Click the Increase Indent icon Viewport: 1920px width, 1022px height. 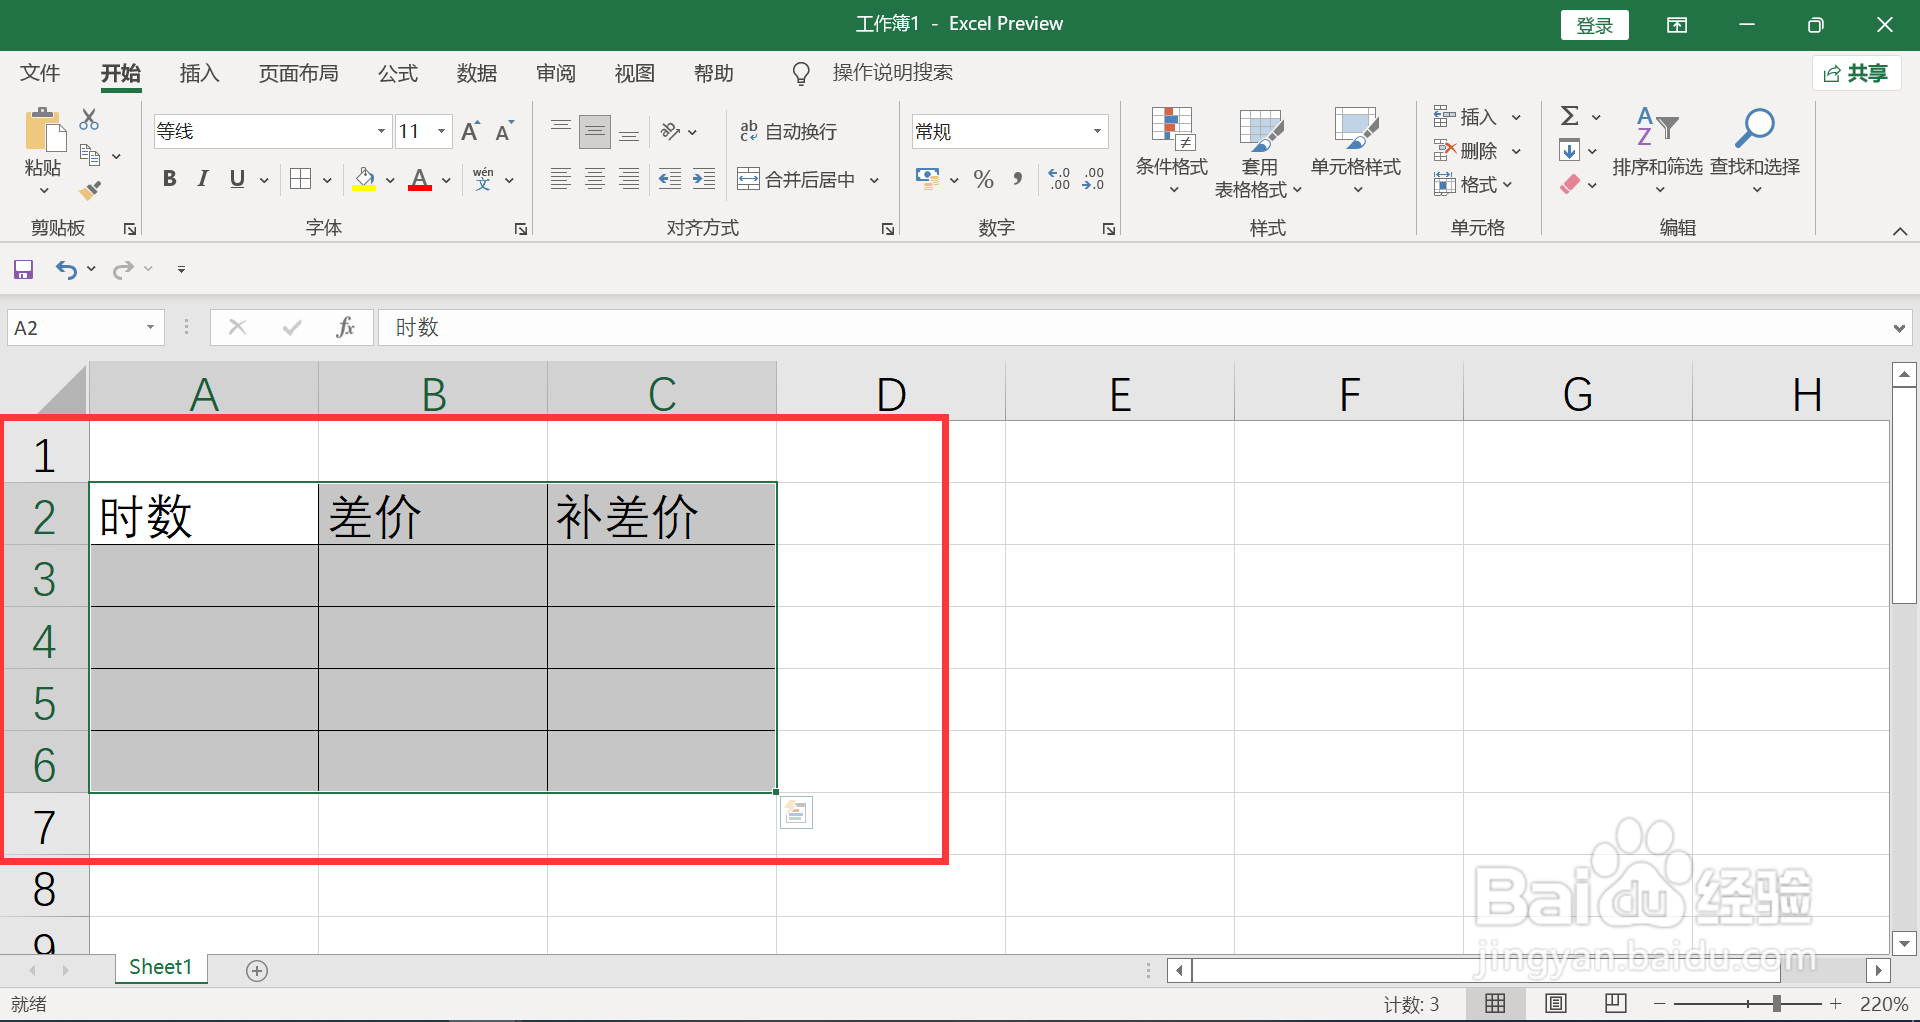click(x=704, y=179)
